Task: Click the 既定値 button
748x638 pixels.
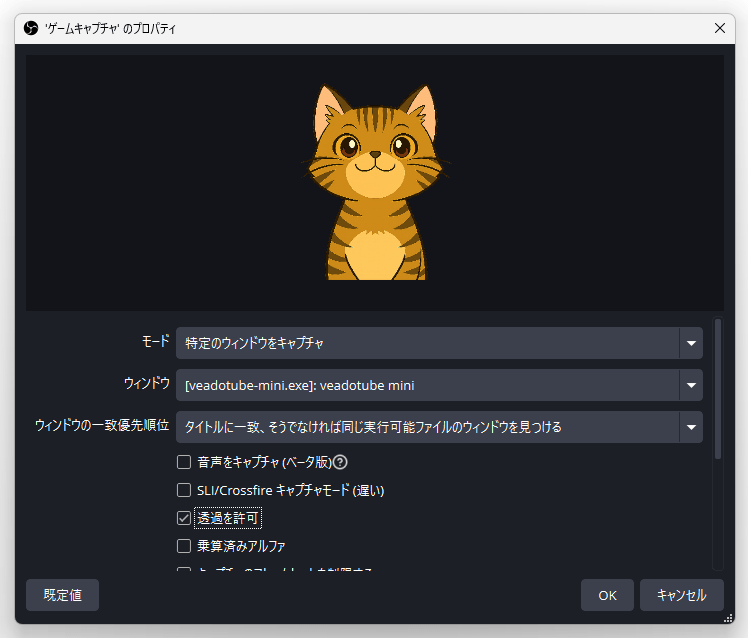Action: pyautogui.click(x=62, y=595)
